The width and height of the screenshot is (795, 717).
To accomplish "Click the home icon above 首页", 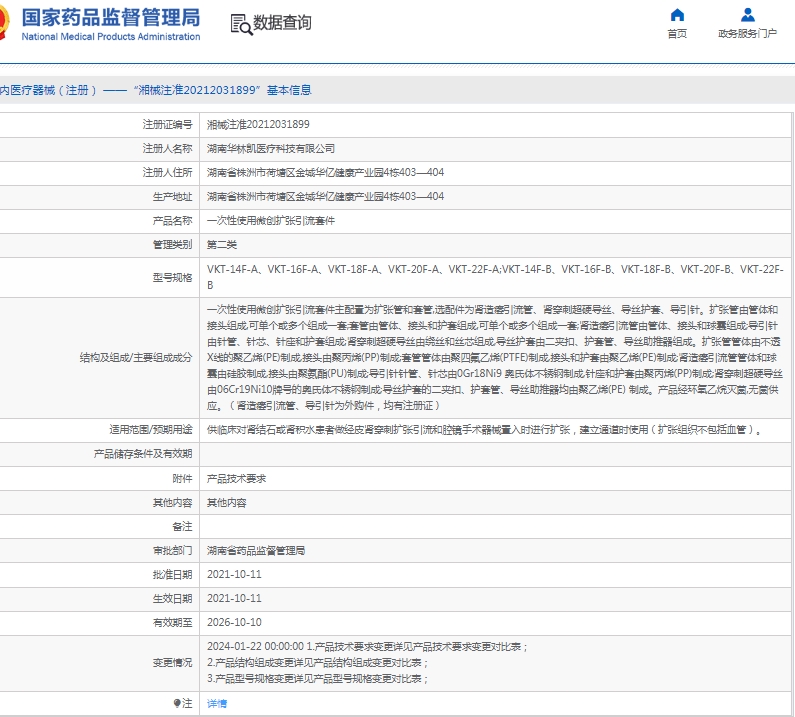I will pyautogui.click(x=677, y=15).
